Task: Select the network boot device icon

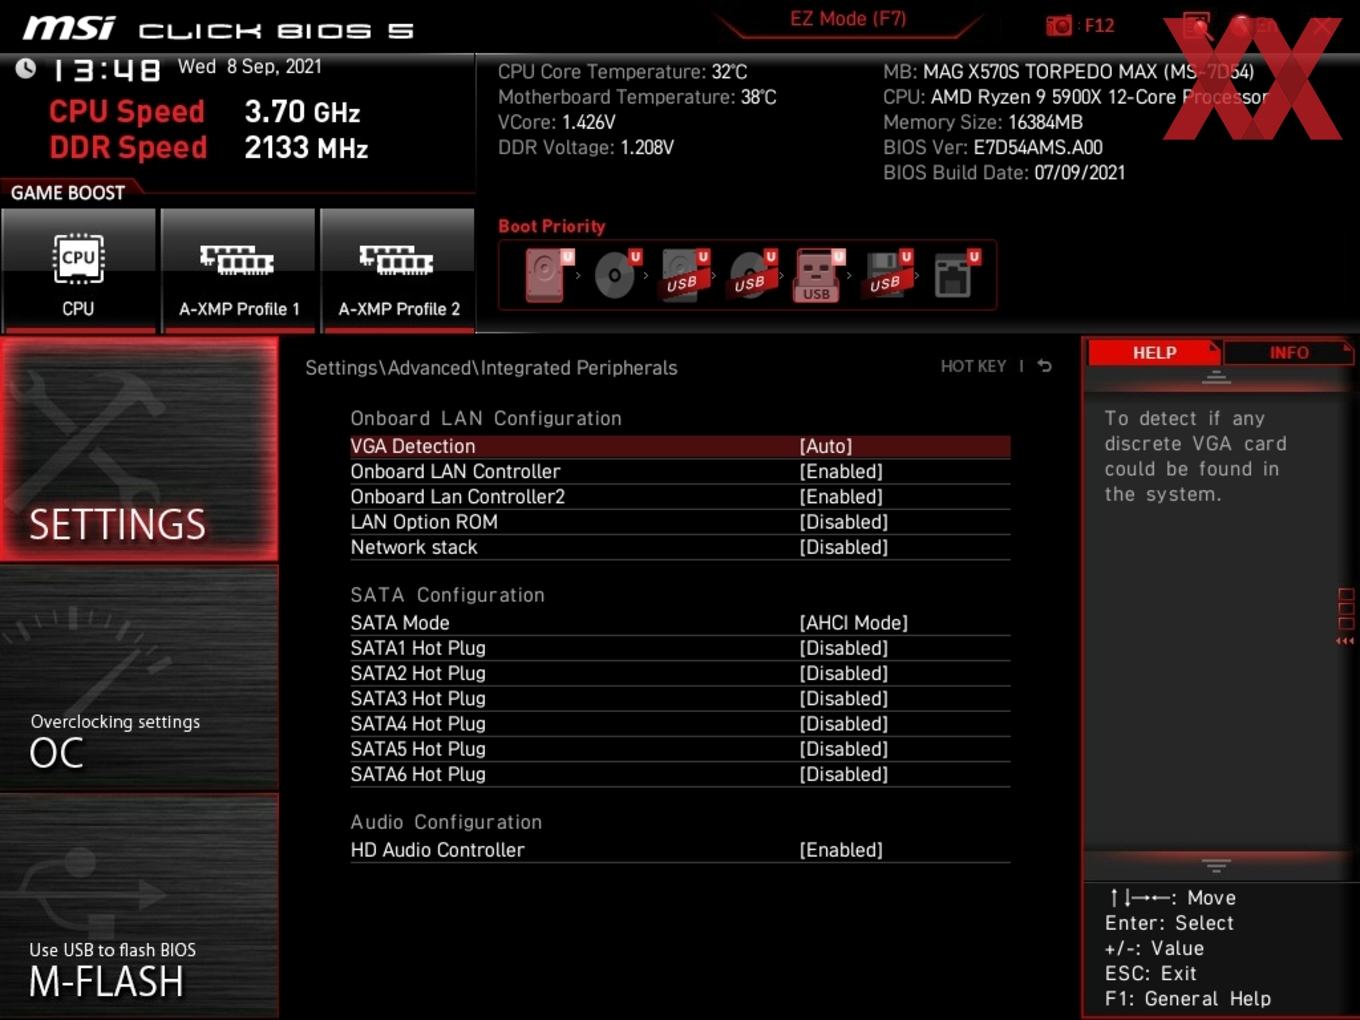Action: coord(955,275)
